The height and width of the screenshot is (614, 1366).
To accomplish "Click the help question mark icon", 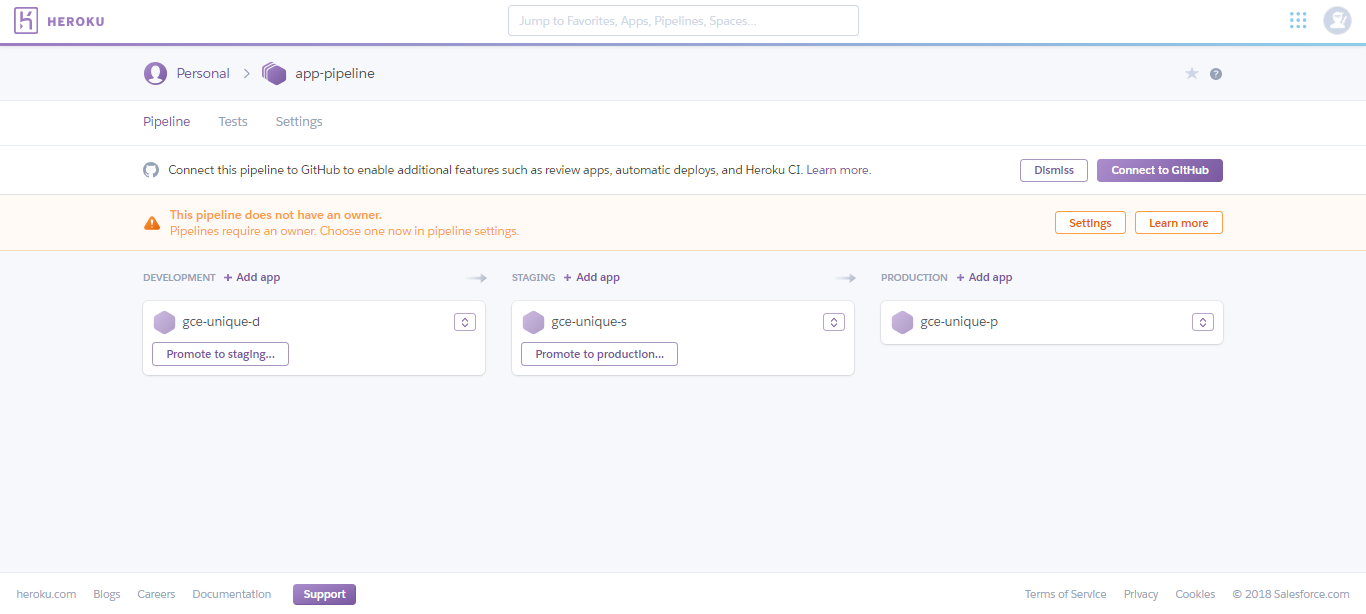I will (1216, 74).
